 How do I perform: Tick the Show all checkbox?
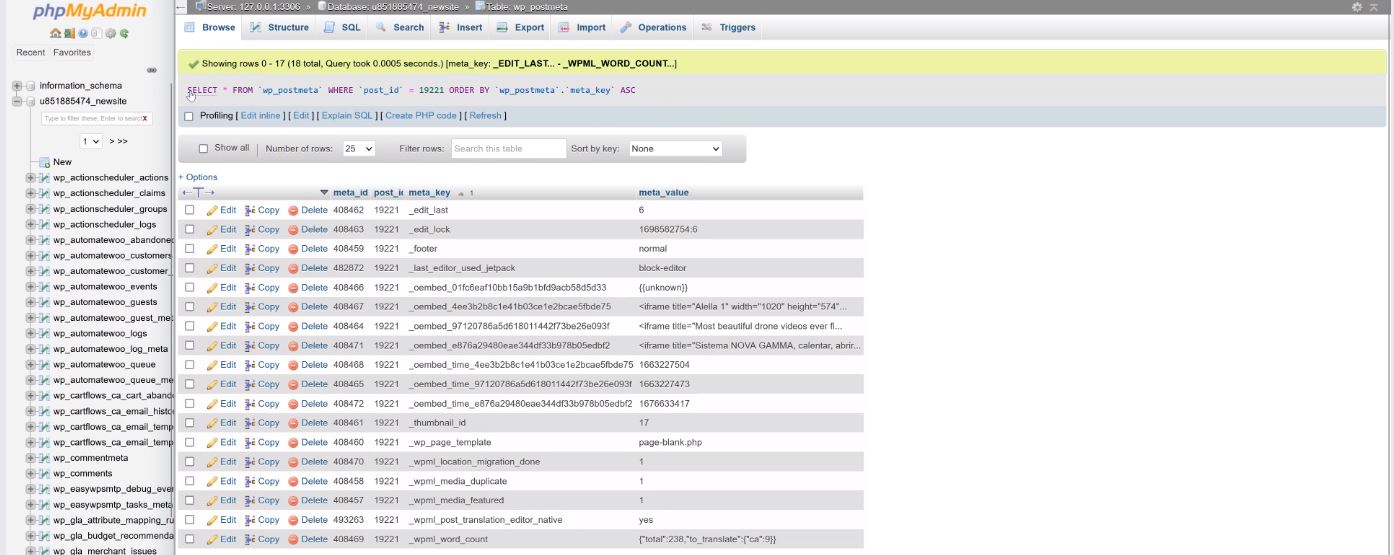coord(203,148)
